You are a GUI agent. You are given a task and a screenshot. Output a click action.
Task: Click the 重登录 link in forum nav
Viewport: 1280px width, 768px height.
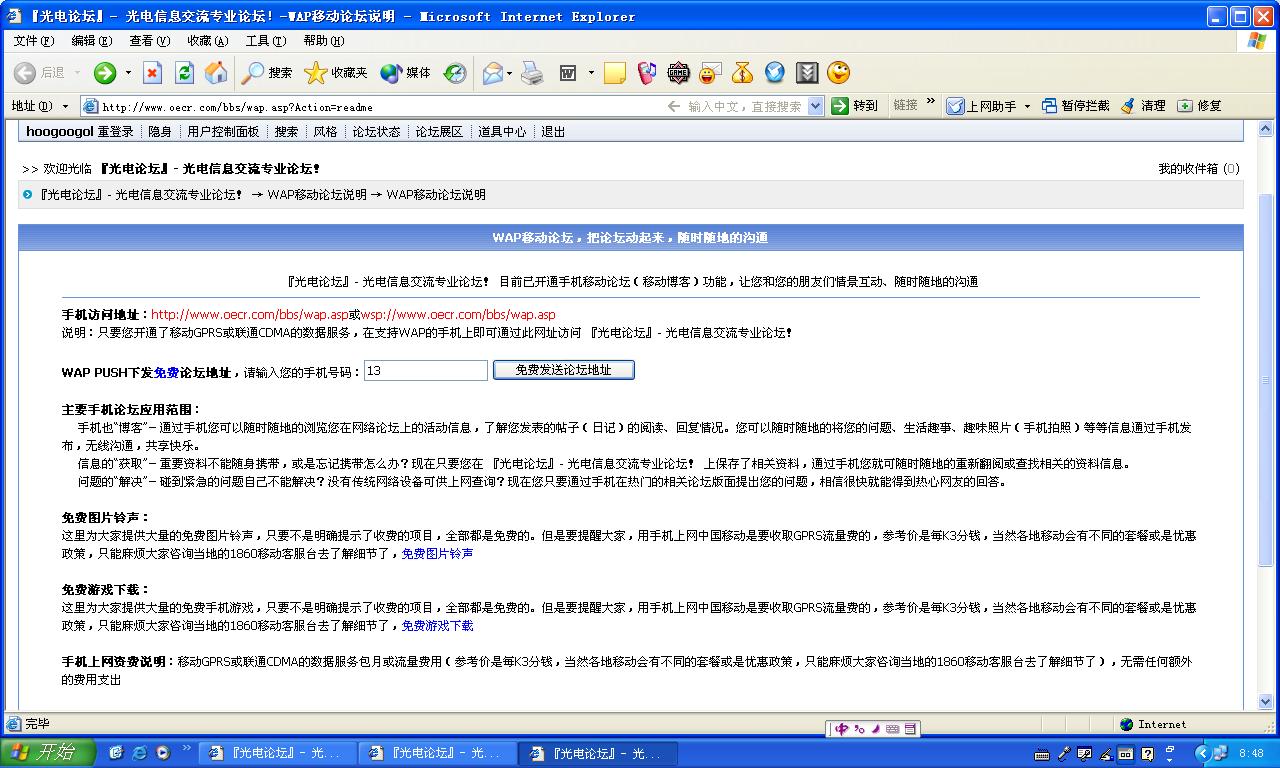pyautogui.click(x=115, y=132)
